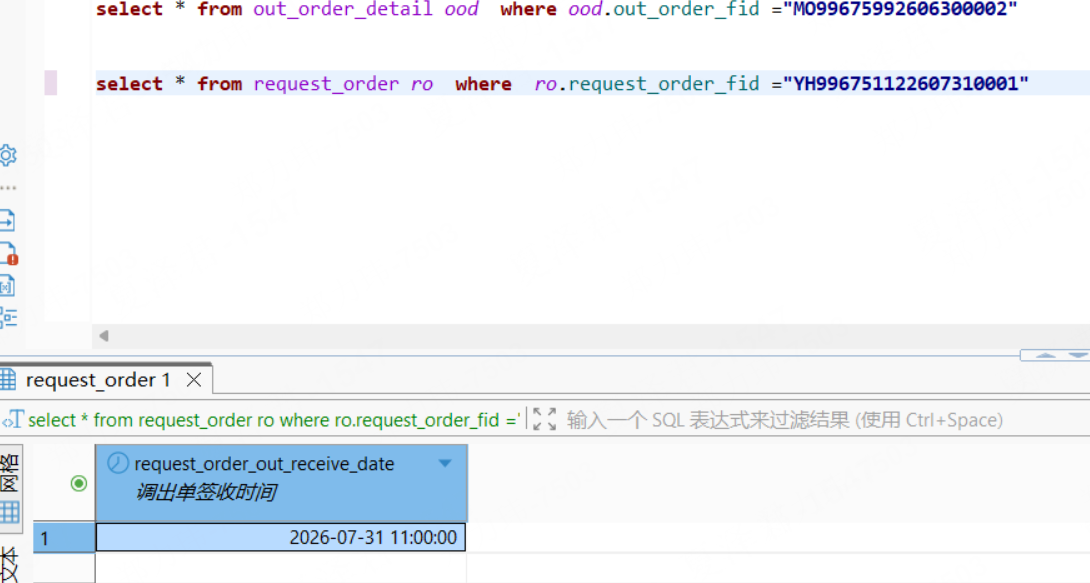The height and width of the screenshot is (583, 1090).
Task: Click the maximize results panel up arrow
Action: 1045,355
